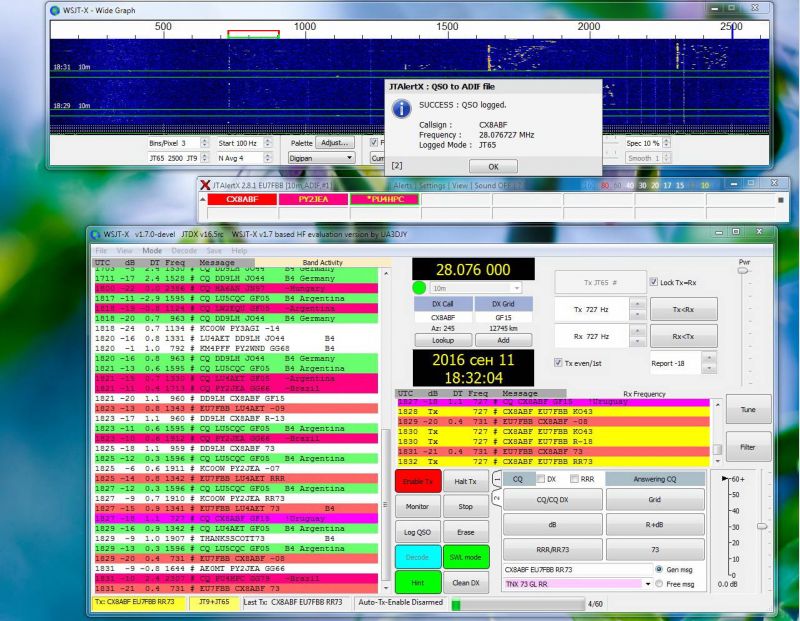
Task: Click the red Enable Tx button
Action: pyautogui.click(x=418, y=481)
